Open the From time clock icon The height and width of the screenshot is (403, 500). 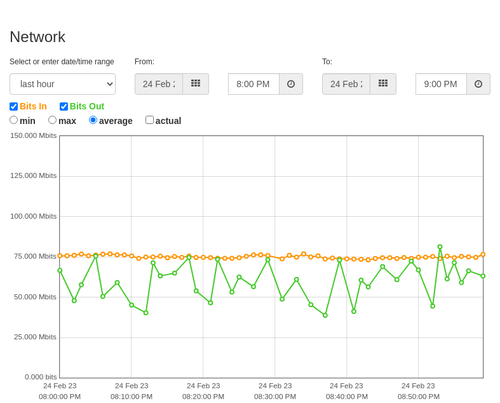click(291, 84)
